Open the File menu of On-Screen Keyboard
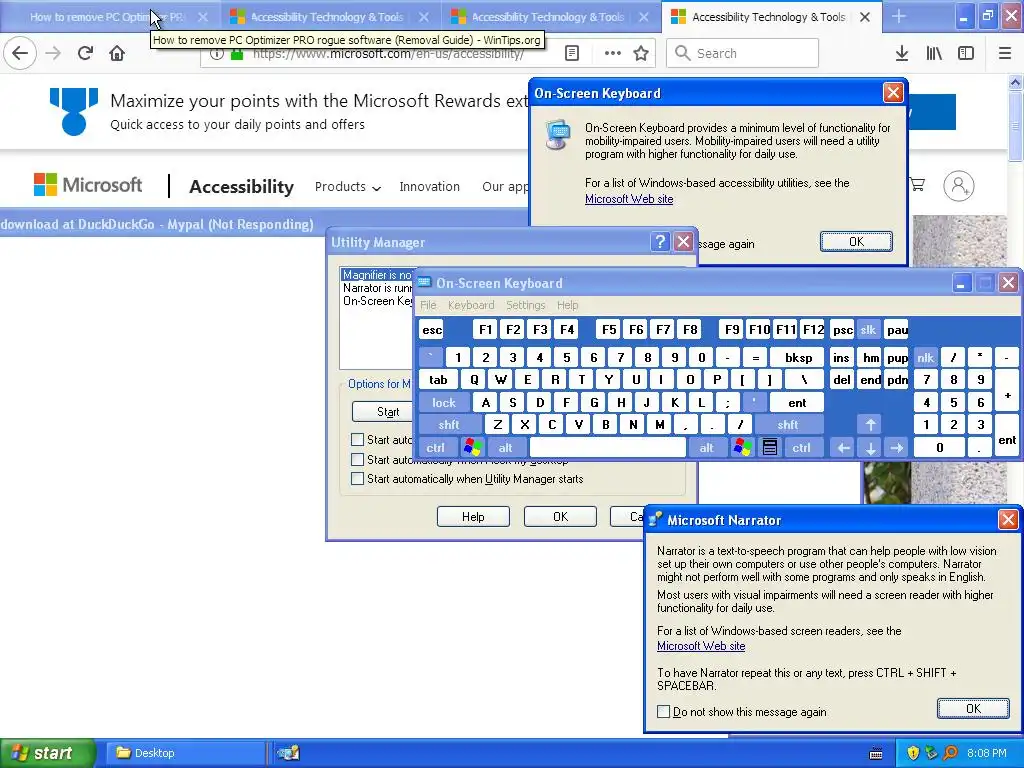 point(428,305)
